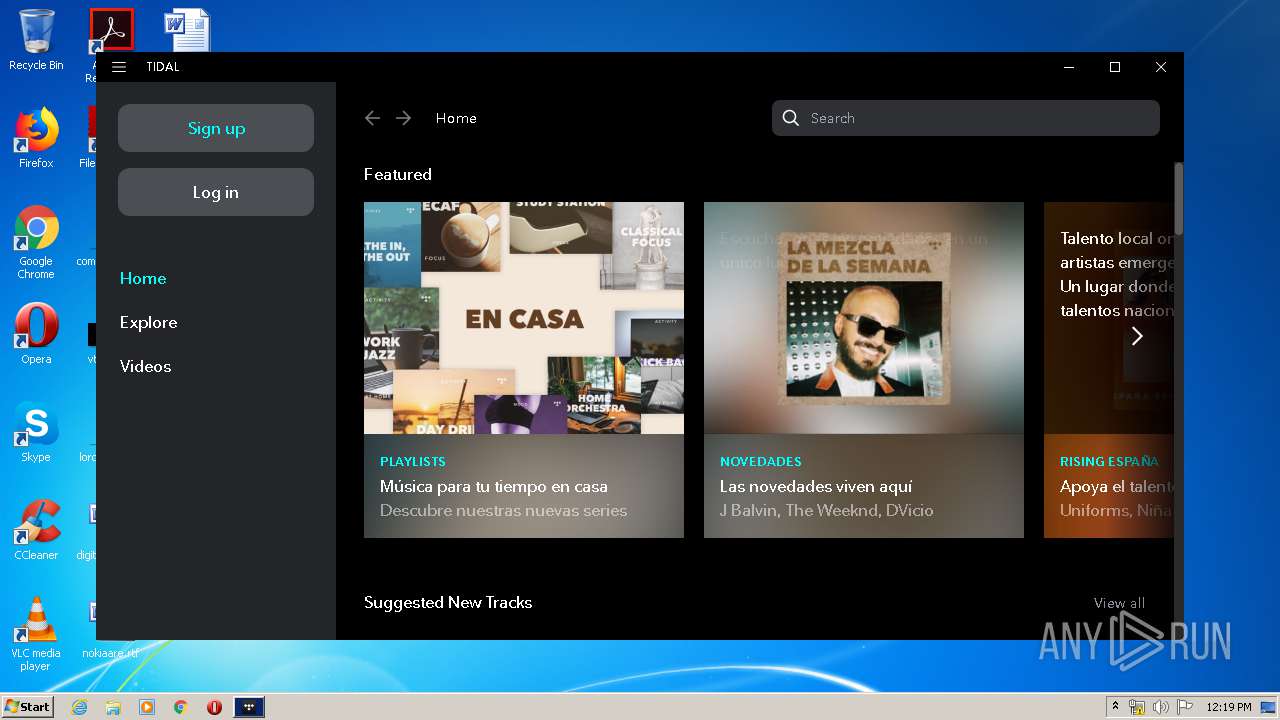Viewport: 1280px width, 720px height.
Task: Click the Suggested New Tracks heading
Action: point(448,602)
